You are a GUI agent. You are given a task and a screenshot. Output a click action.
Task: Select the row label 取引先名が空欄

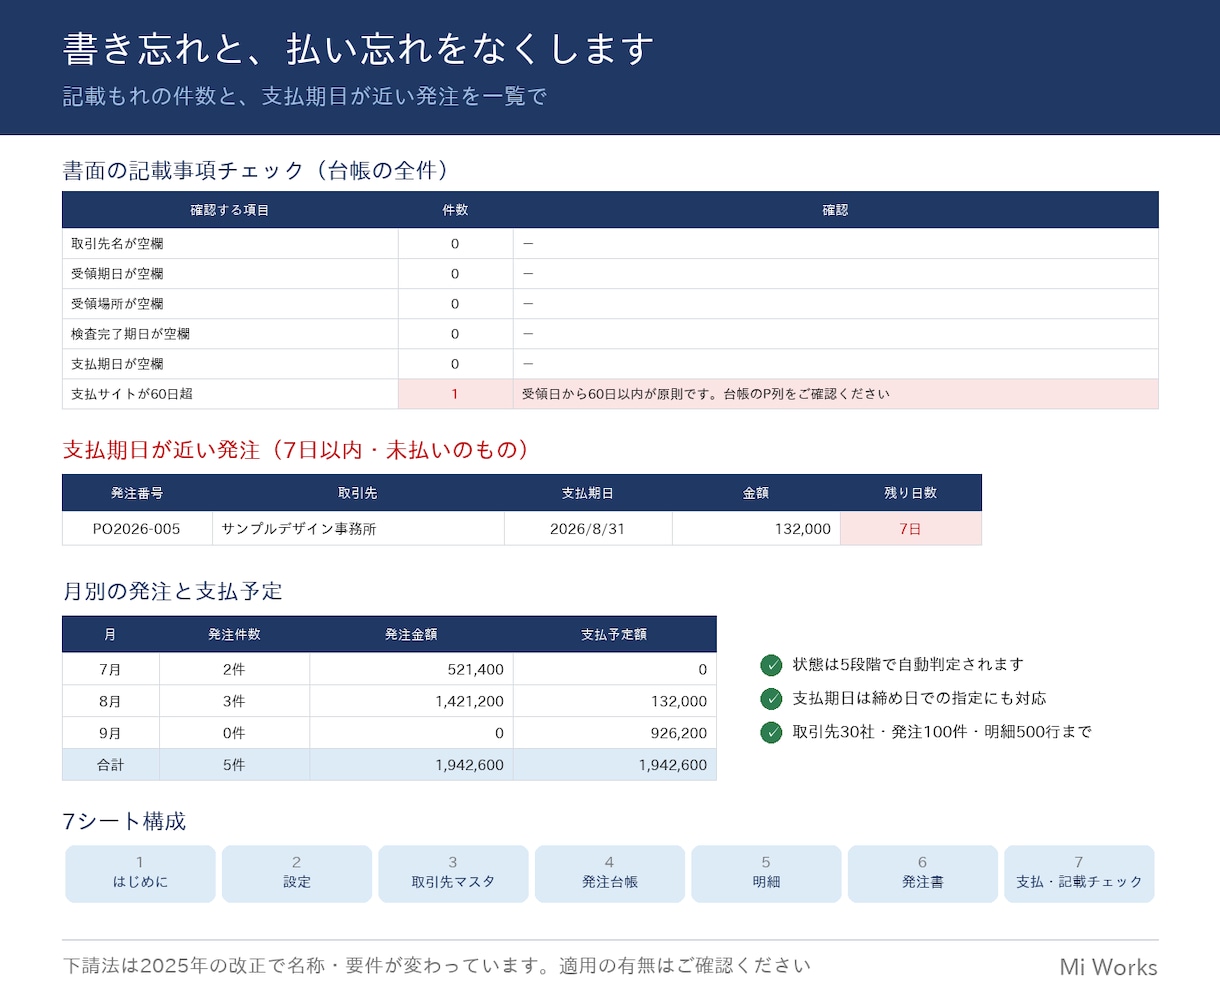(x=117, y=244)
